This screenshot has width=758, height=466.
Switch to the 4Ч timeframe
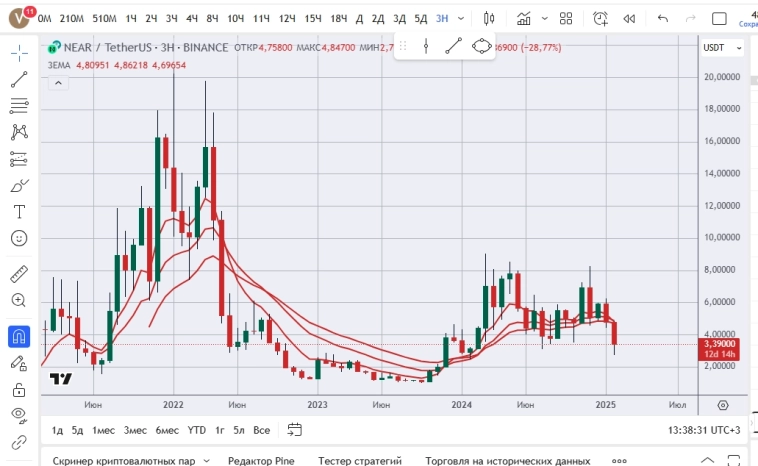click(192, 18)
